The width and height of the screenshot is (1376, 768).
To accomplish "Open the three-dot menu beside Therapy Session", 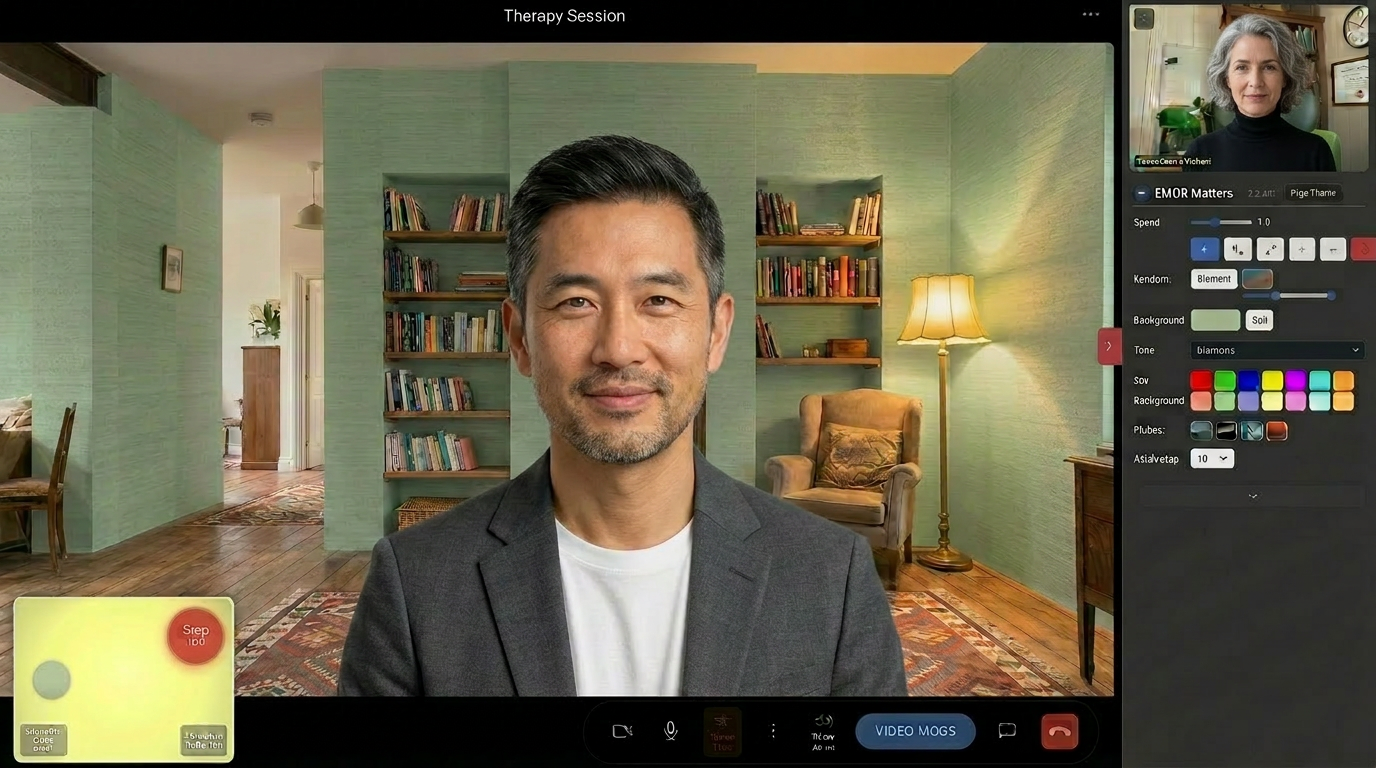I will click(x=1091, y=14).
